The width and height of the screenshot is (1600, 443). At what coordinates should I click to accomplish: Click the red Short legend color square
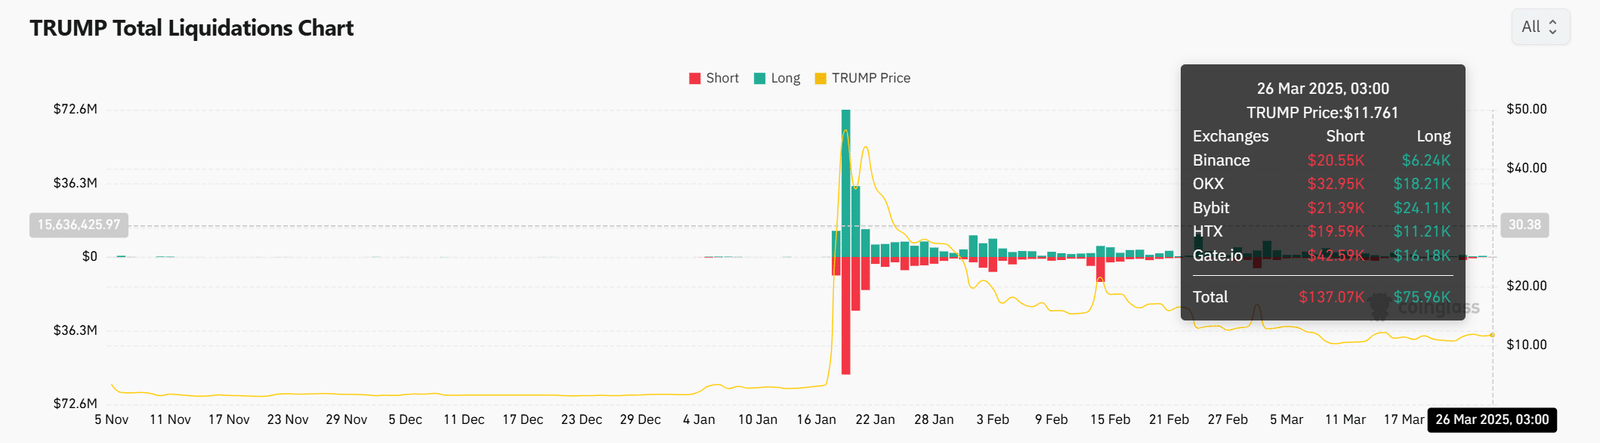click(x=695, y=78)
